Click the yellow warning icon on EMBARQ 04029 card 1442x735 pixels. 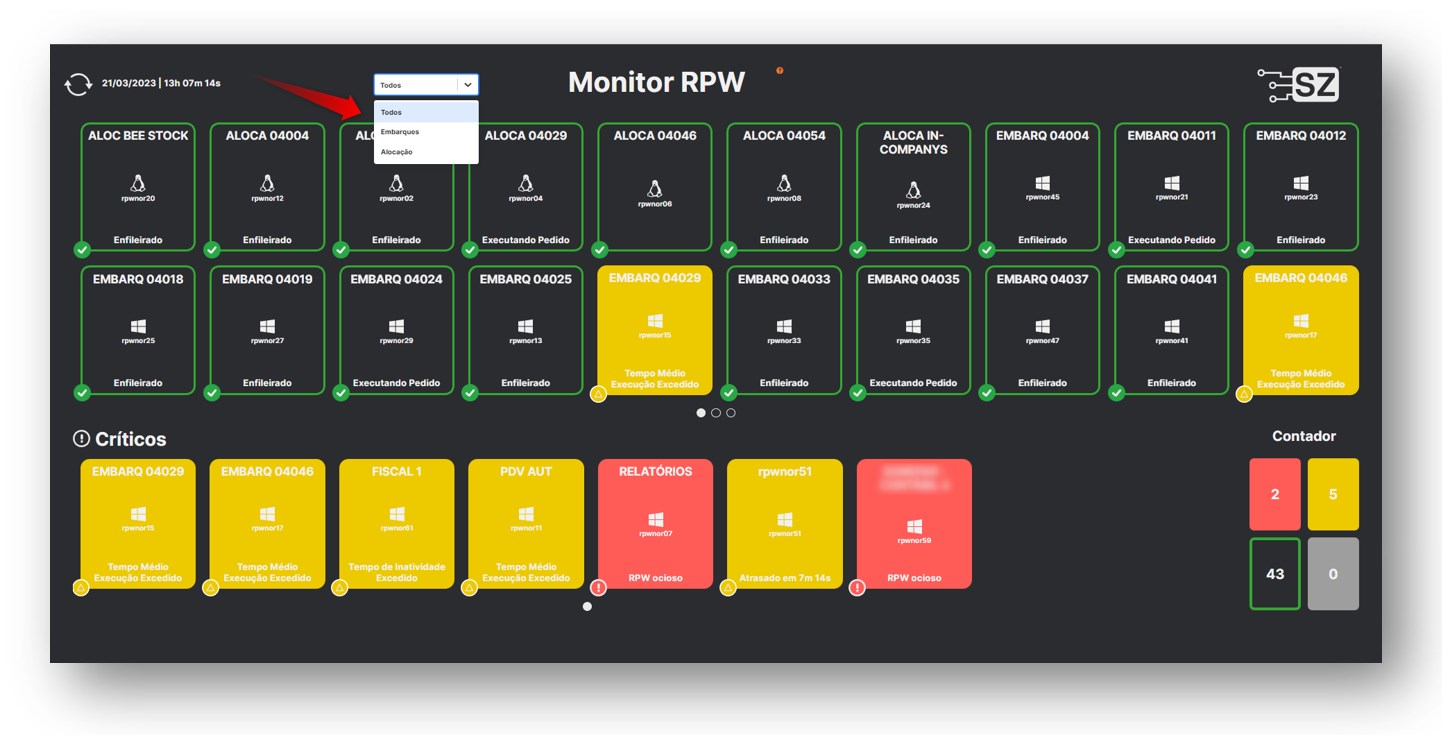pyautogui.click(x=600, y=394)
